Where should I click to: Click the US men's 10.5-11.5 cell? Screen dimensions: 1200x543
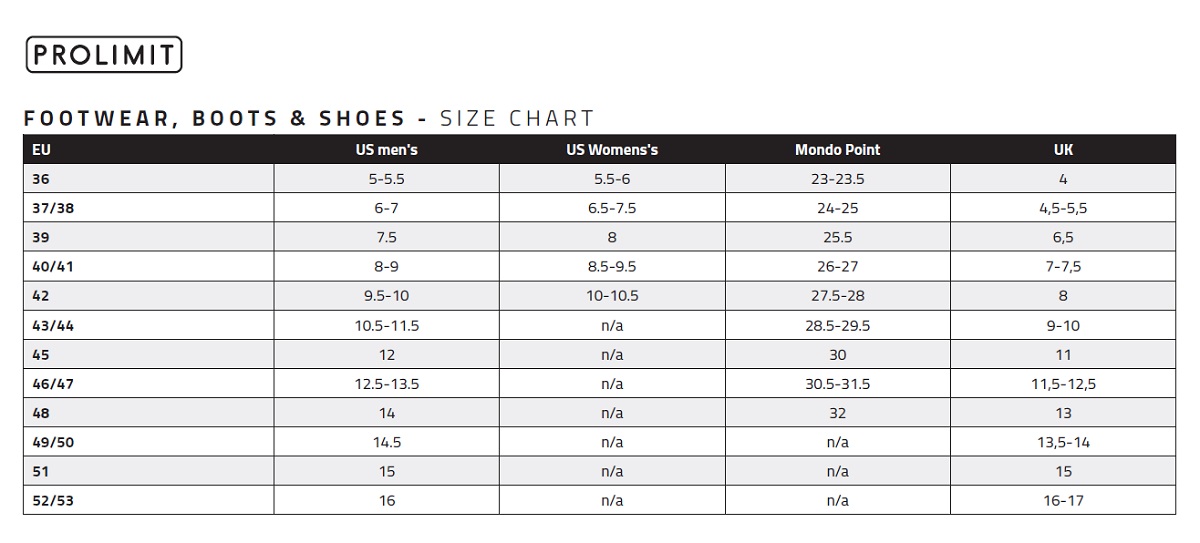click(387, 326)
